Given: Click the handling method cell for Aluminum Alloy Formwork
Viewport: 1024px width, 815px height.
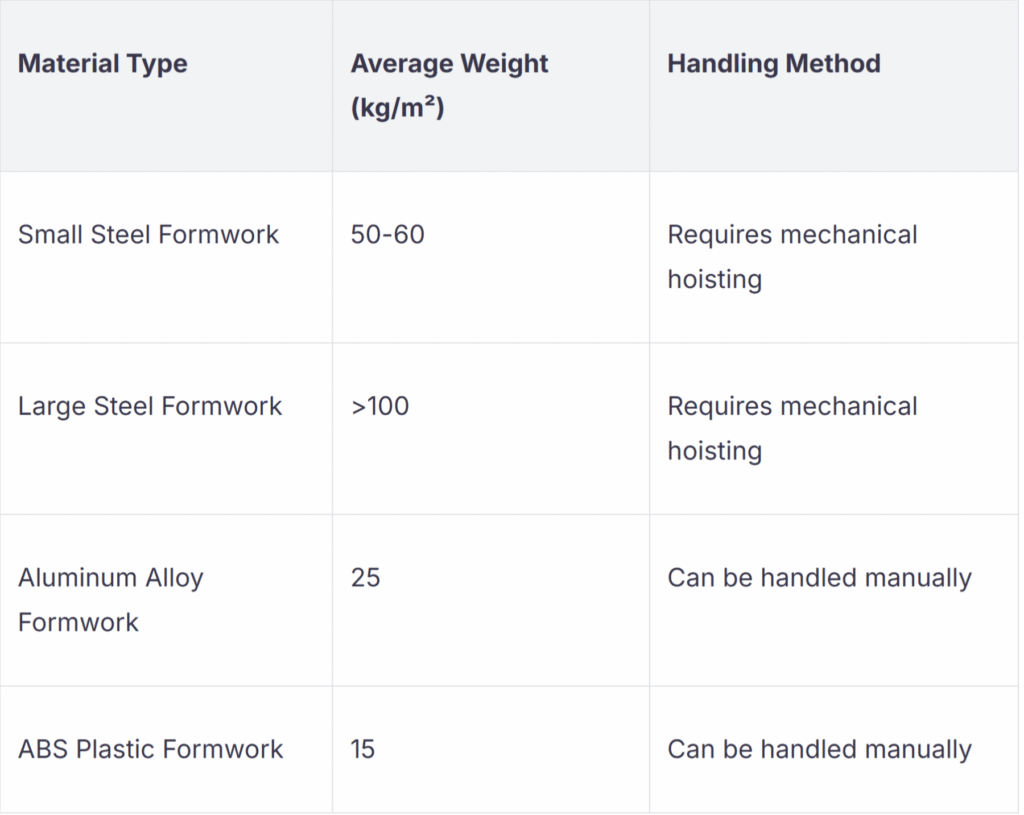Looking at the screenshot, I should [x=819, y=578].
